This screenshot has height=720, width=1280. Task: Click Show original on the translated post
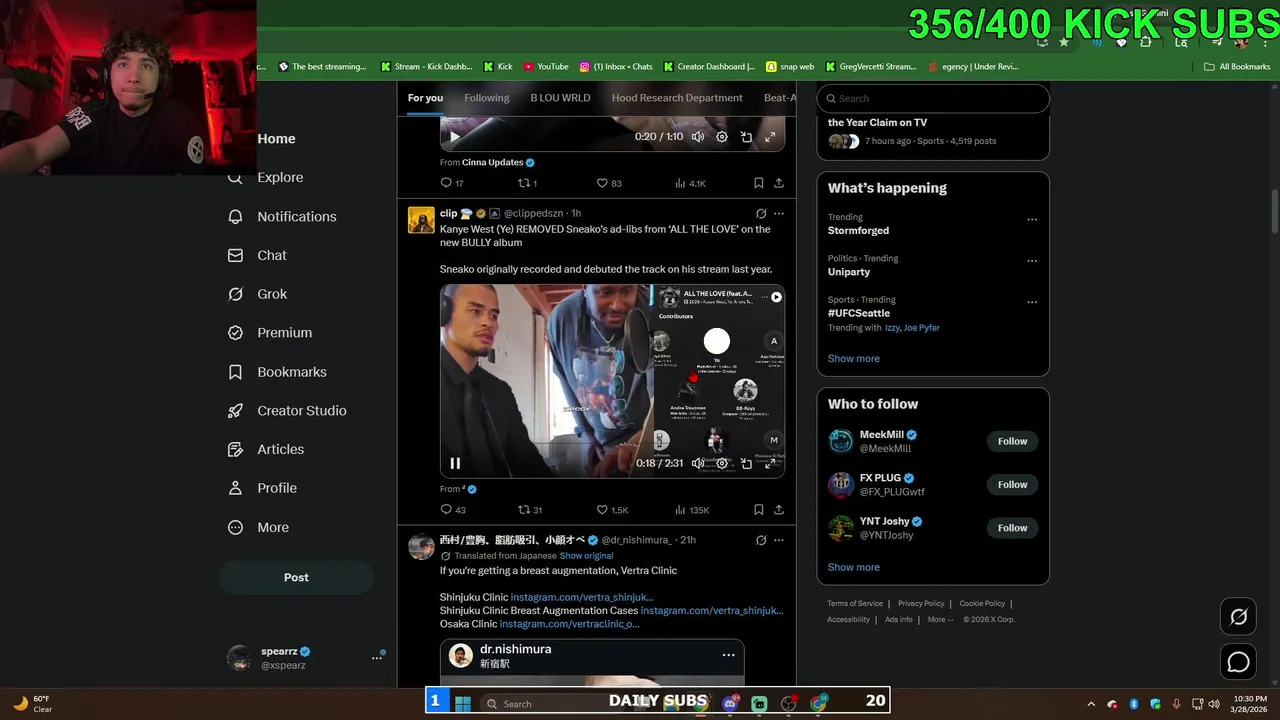point(586,556)
